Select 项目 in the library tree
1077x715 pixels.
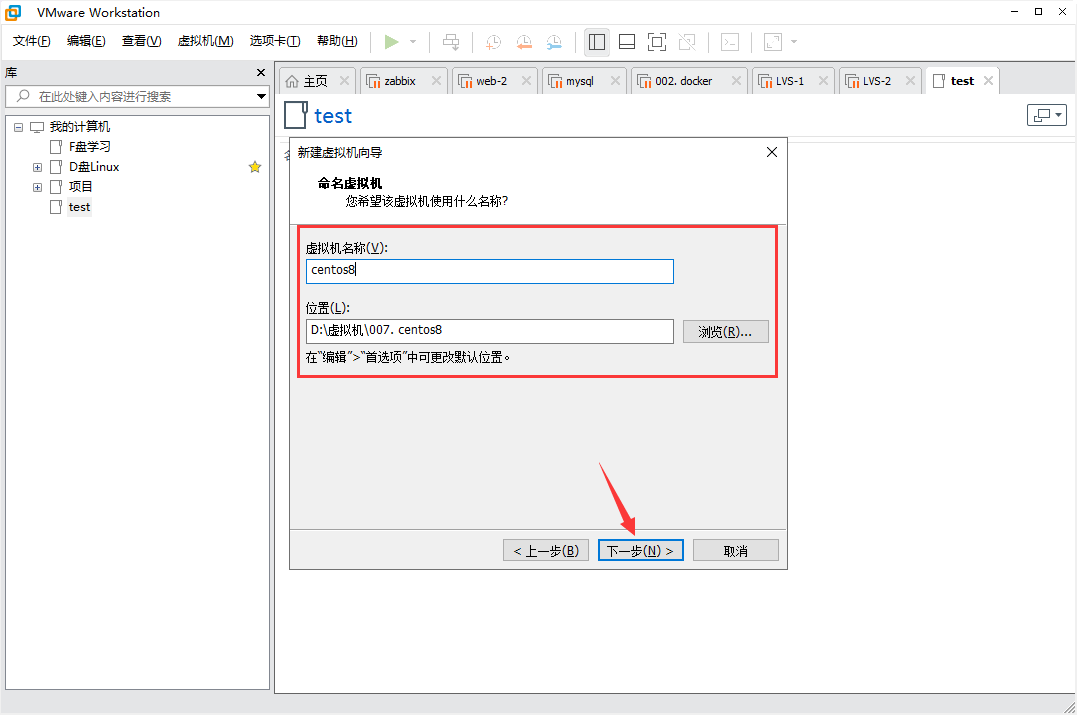point(80,187)
